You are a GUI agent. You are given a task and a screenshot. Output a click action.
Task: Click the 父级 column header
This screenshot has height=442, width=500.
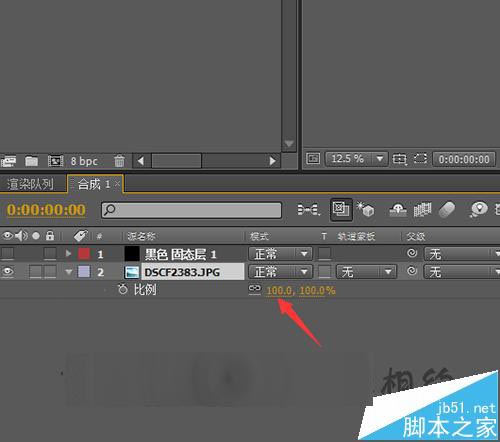point(416,237)
